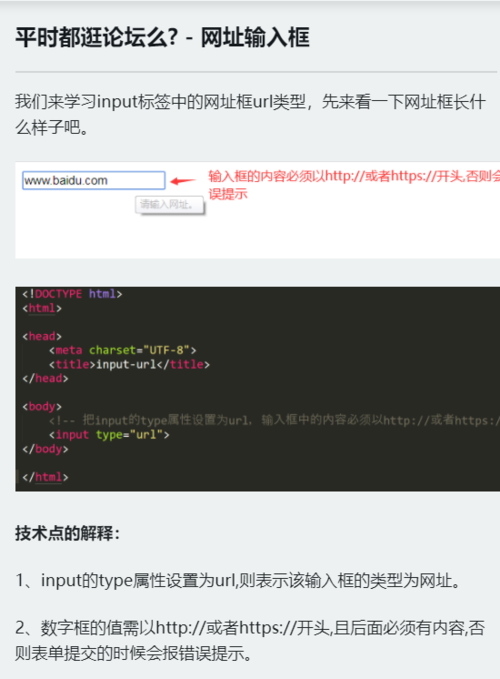Image resolution: width=500 pixels, height=679 pixels.
Task: Click the closing </body> tag line
Action: [45, 449]
